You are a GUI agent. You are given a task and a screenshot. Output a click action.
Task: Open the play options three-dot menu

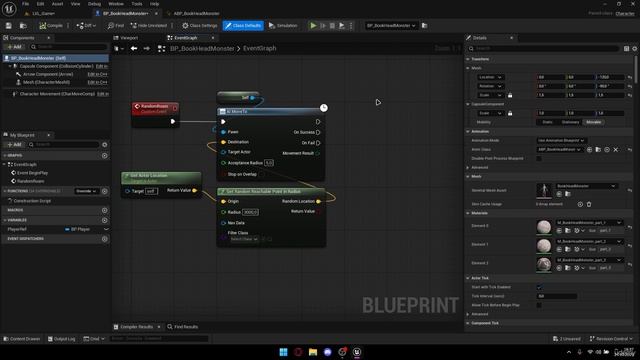click(351, 26)
